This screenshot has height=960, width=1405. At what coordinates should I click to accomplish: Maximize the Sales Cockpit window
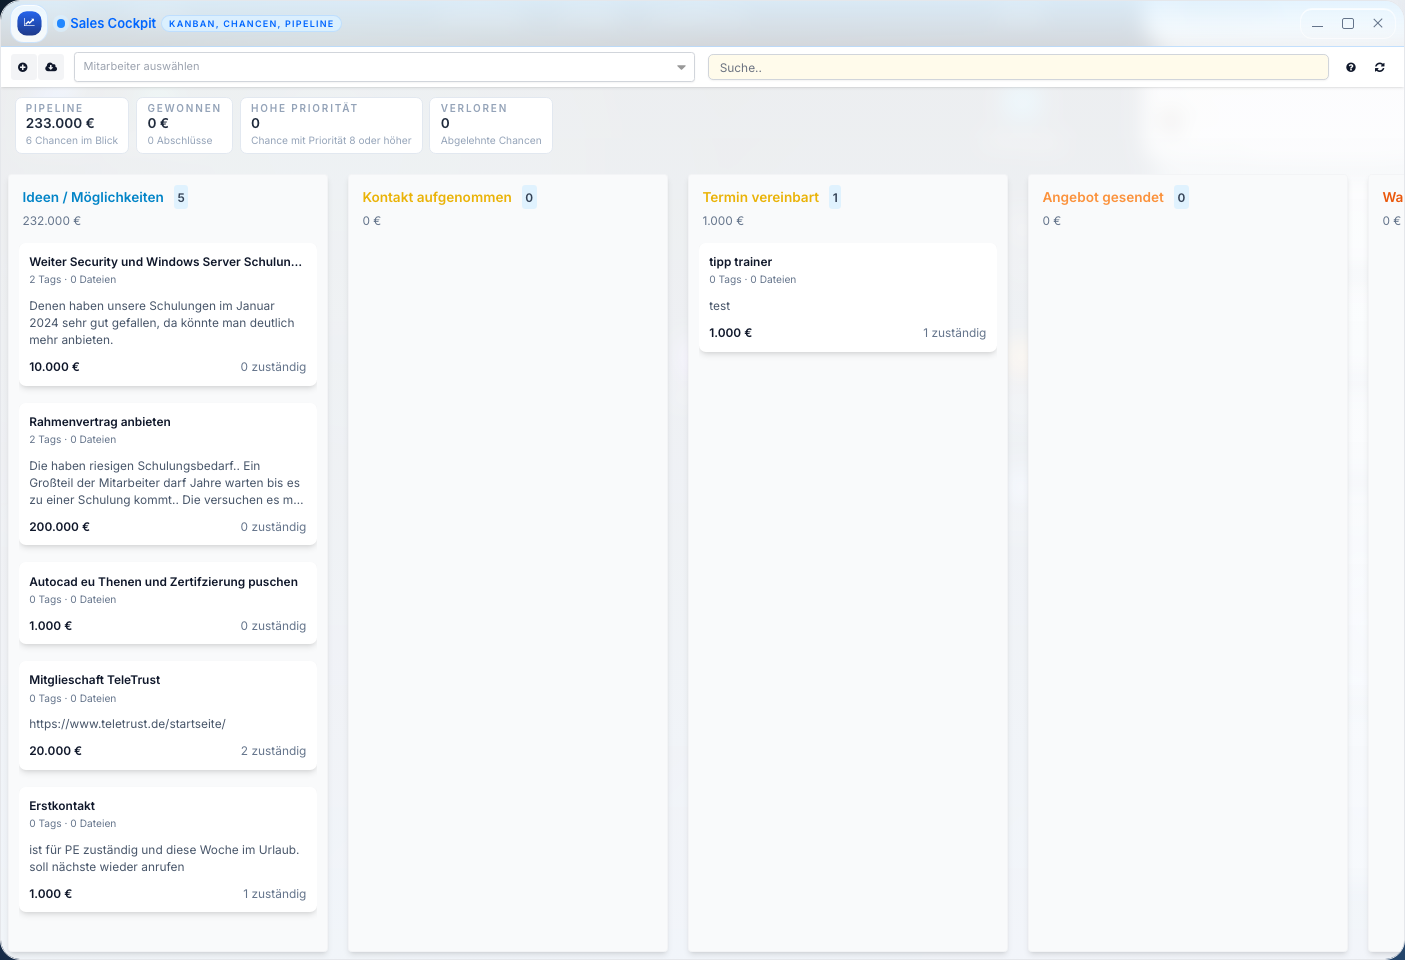coord(1348,23)
